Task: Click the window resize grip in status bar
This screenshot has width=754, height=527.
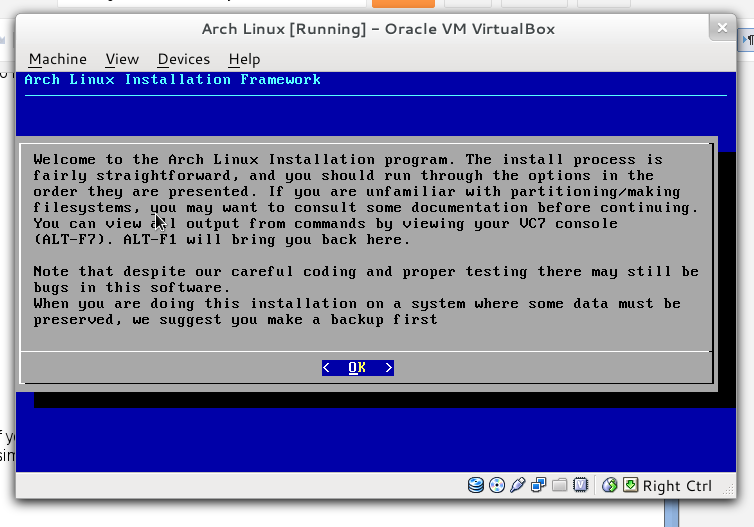Action: click(x=729, y=490)
